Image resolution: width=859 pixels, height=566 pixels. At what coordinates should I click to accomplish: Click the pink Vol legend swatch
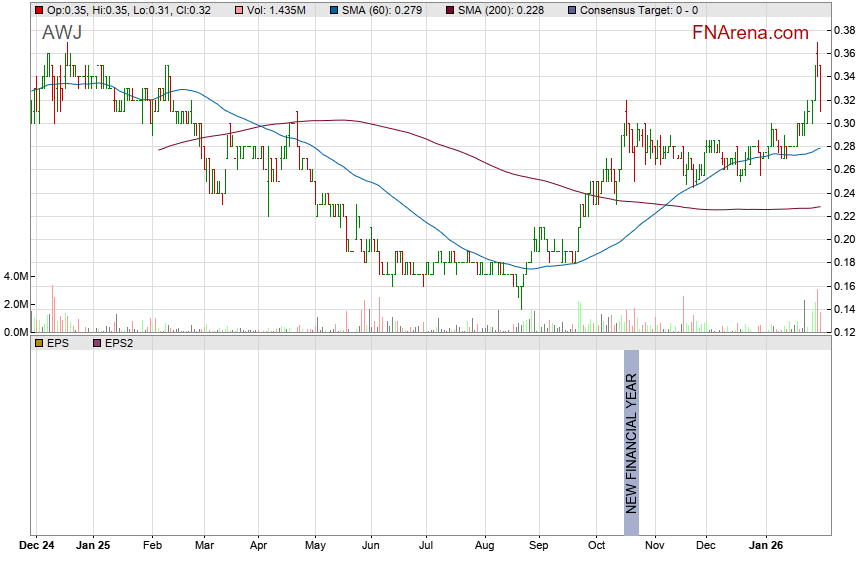(x=238, y=10)
